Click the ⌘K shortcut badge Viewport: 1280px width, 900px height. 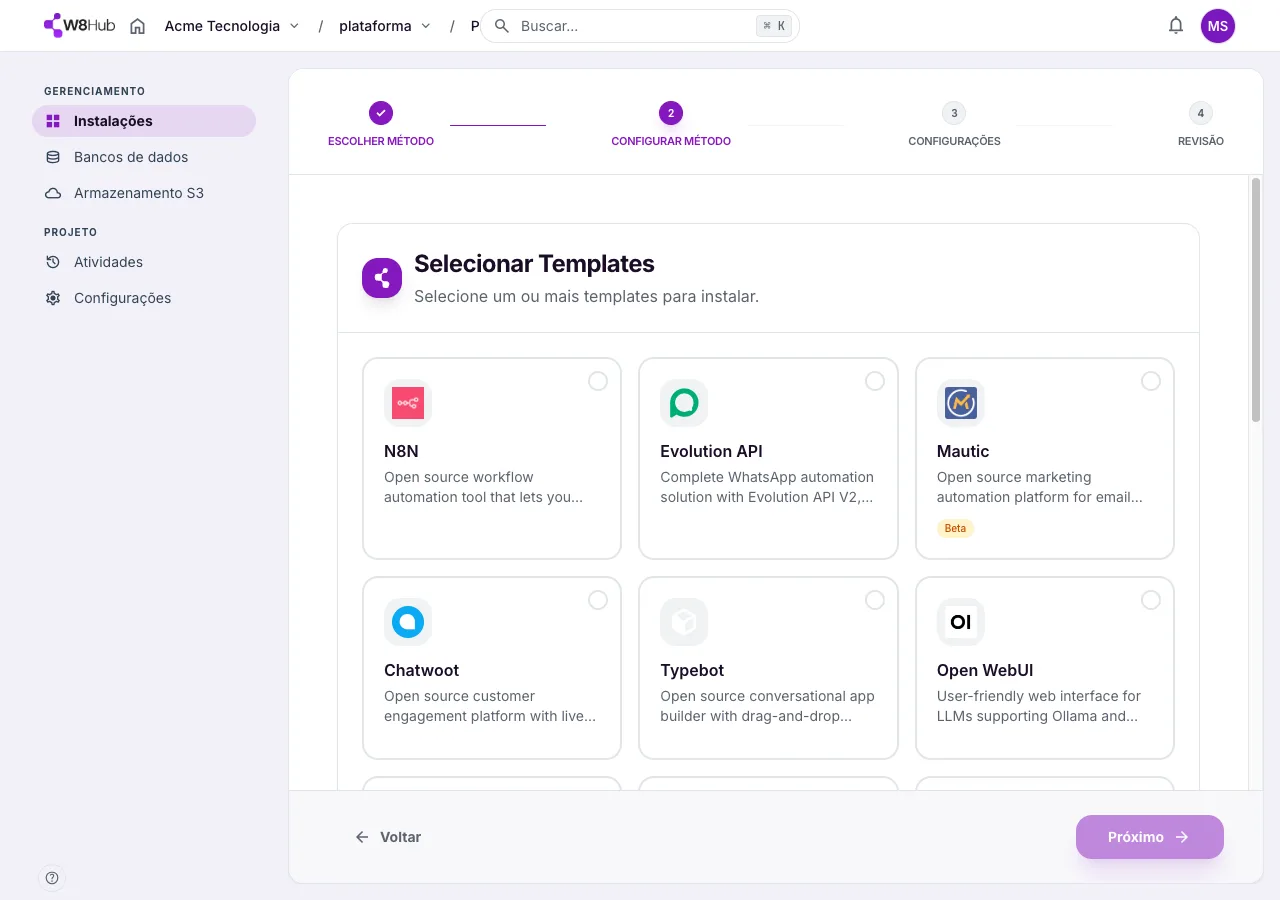coord(773,26)
